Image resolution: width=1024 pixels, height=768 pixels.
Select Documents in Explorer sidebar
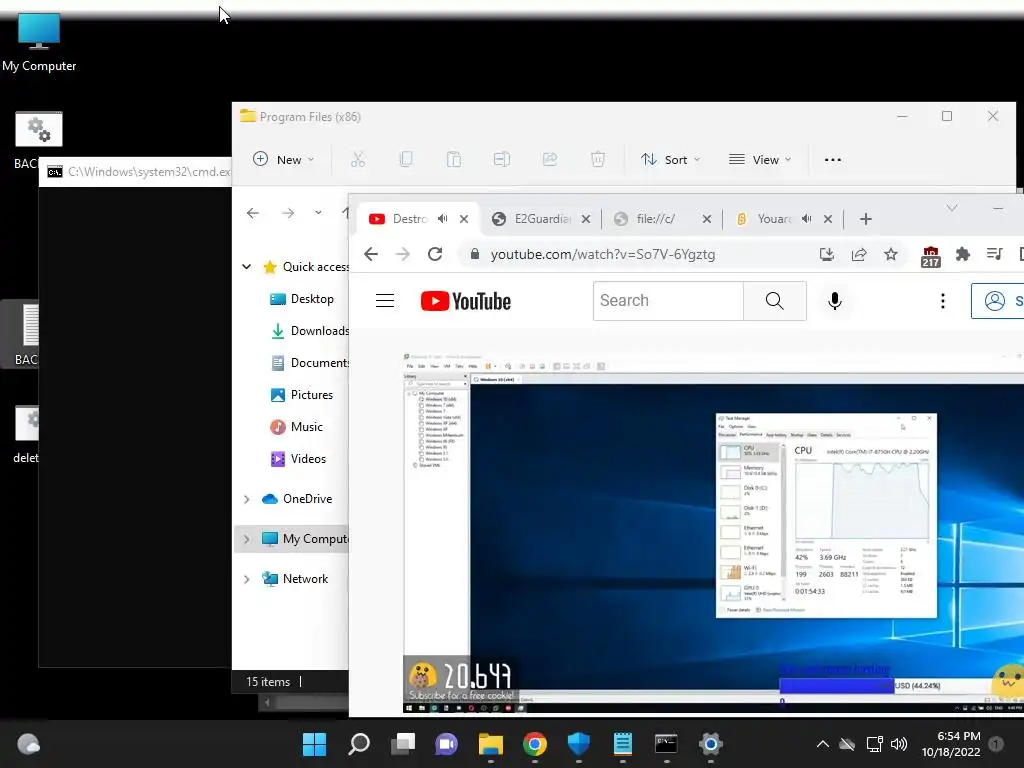(310, 362)
